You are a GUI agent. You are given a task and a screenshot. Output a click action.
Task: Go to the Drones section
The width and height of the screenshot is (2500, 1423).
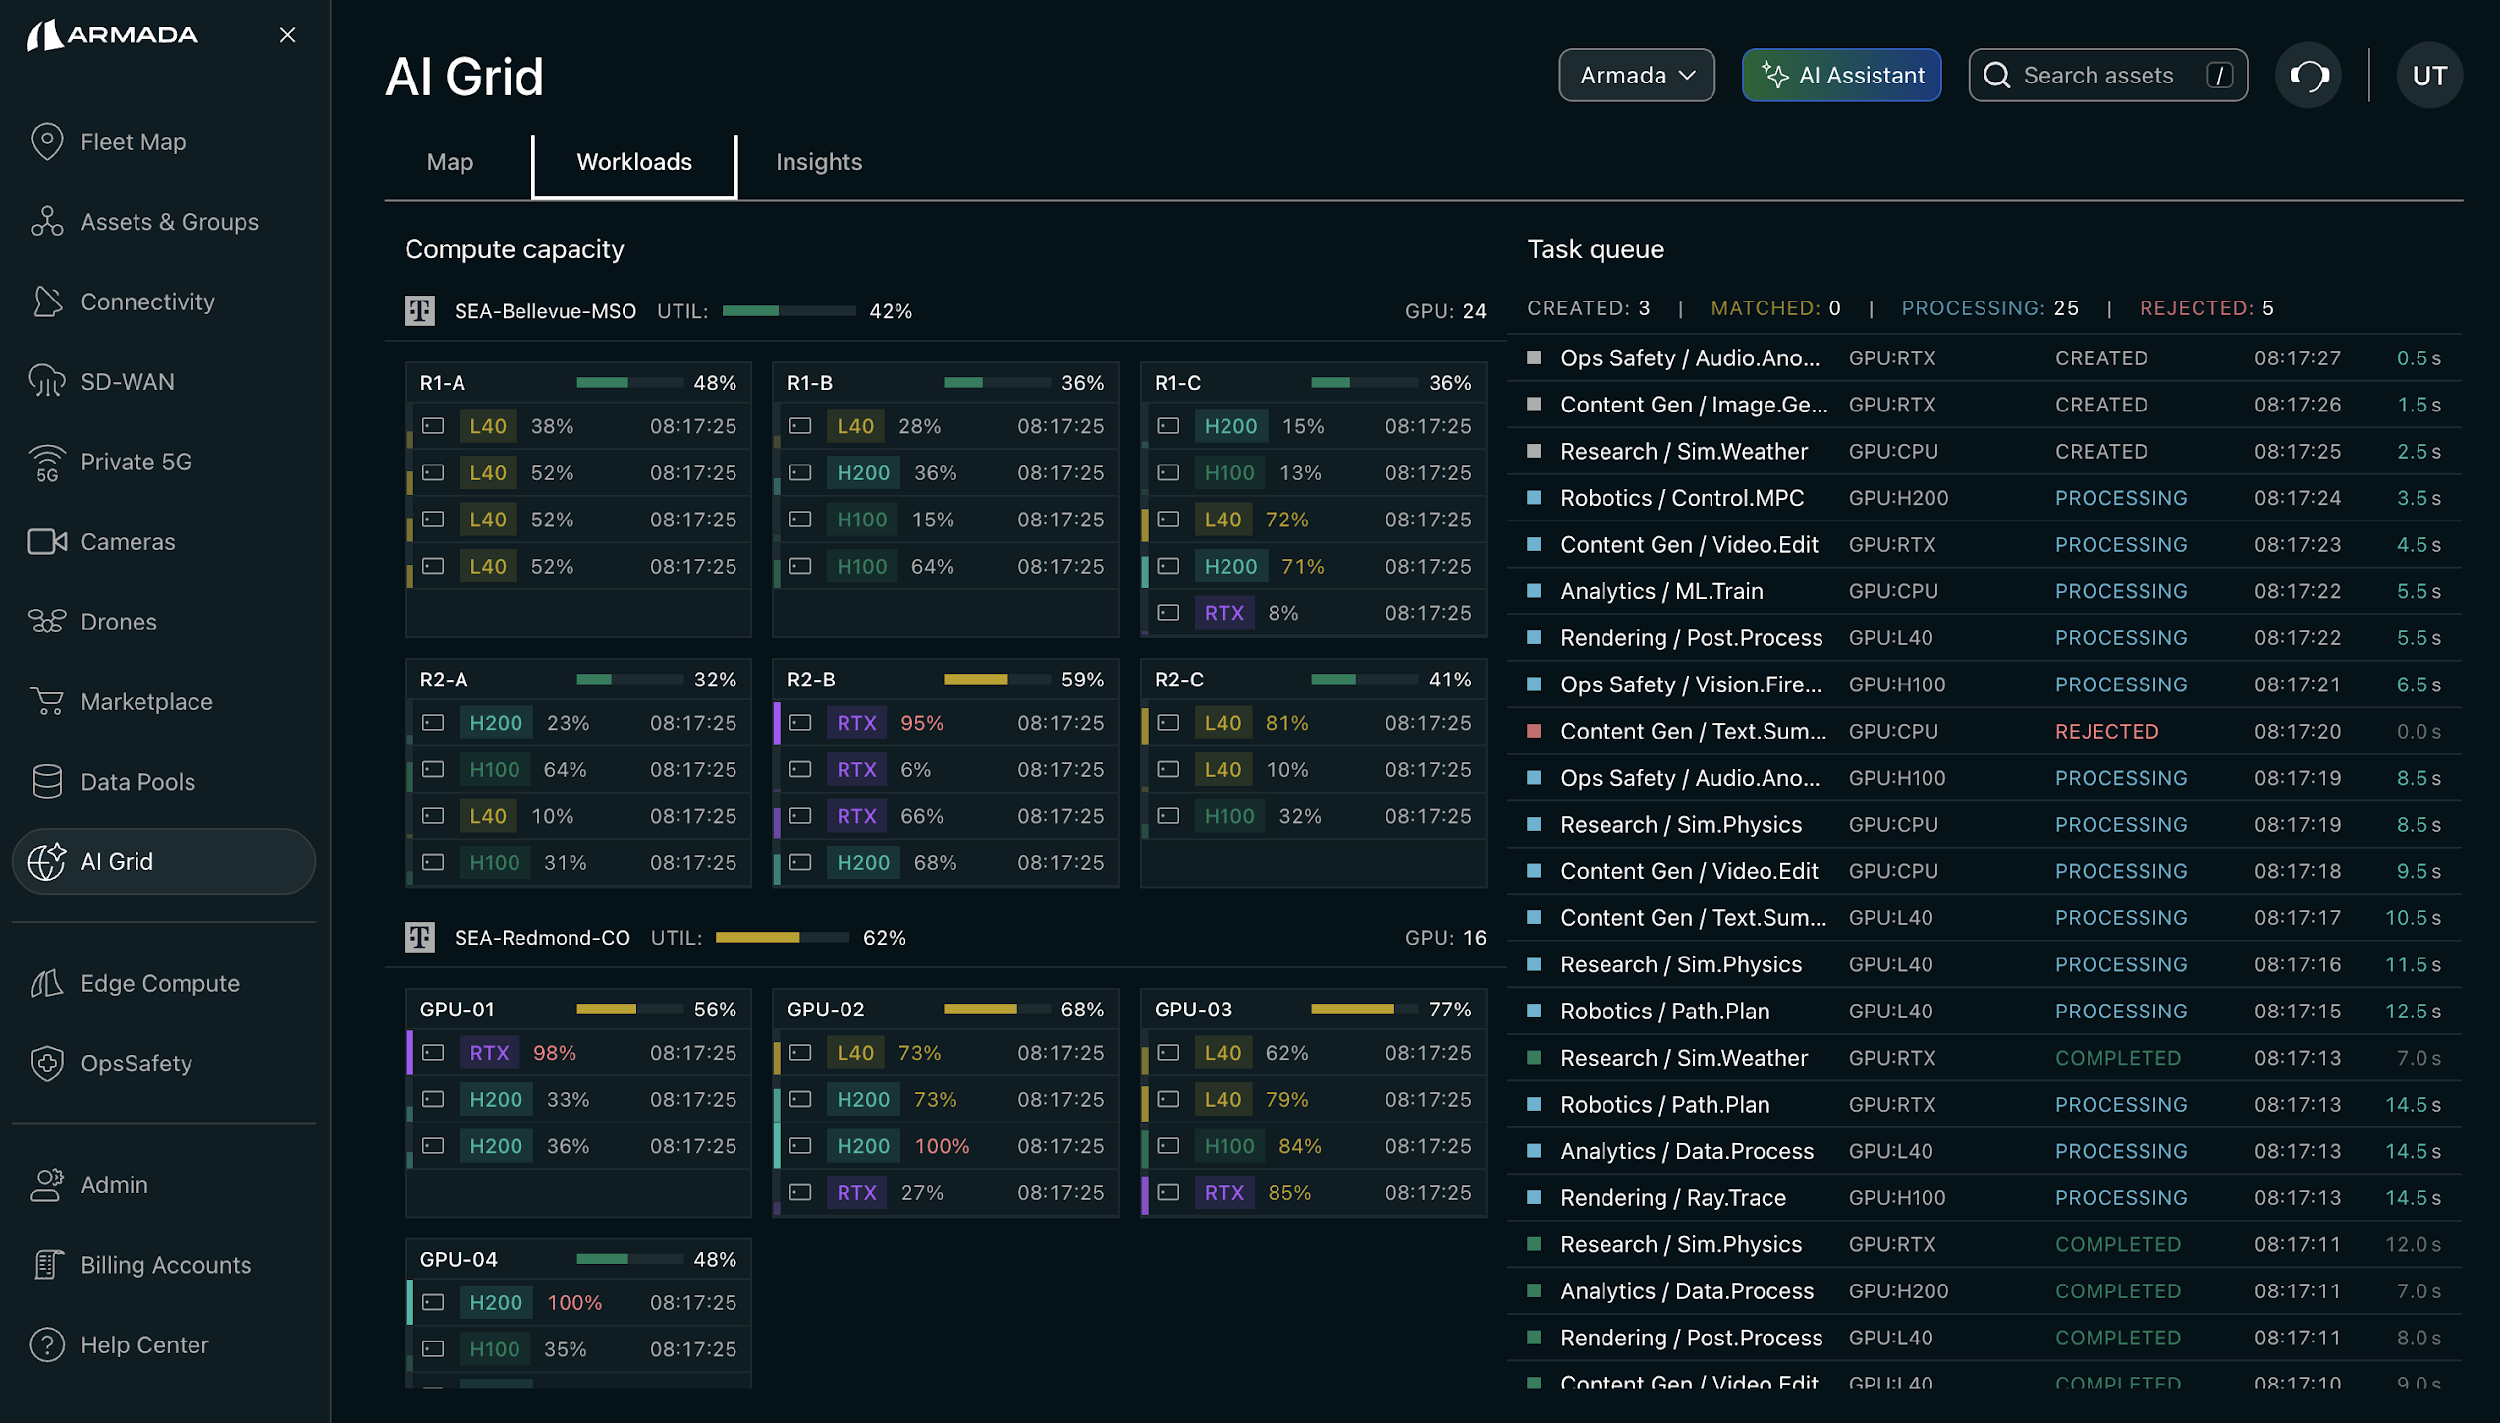(x=117, y=621)
